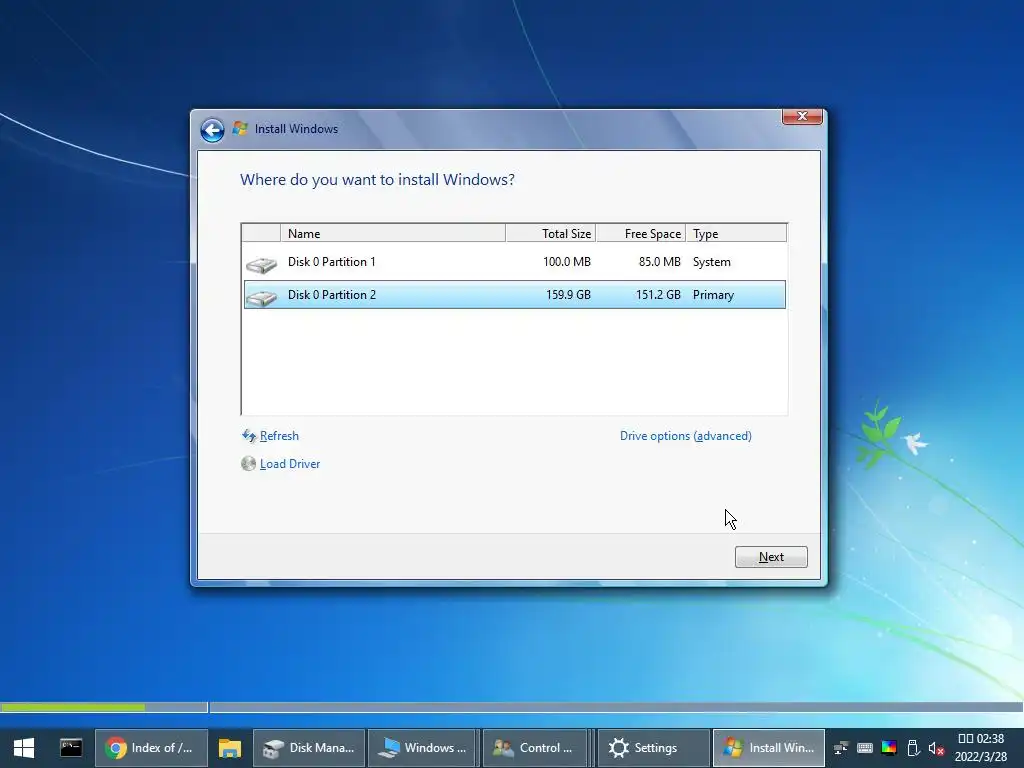Sort by the Free Space column header

(641, 233)
